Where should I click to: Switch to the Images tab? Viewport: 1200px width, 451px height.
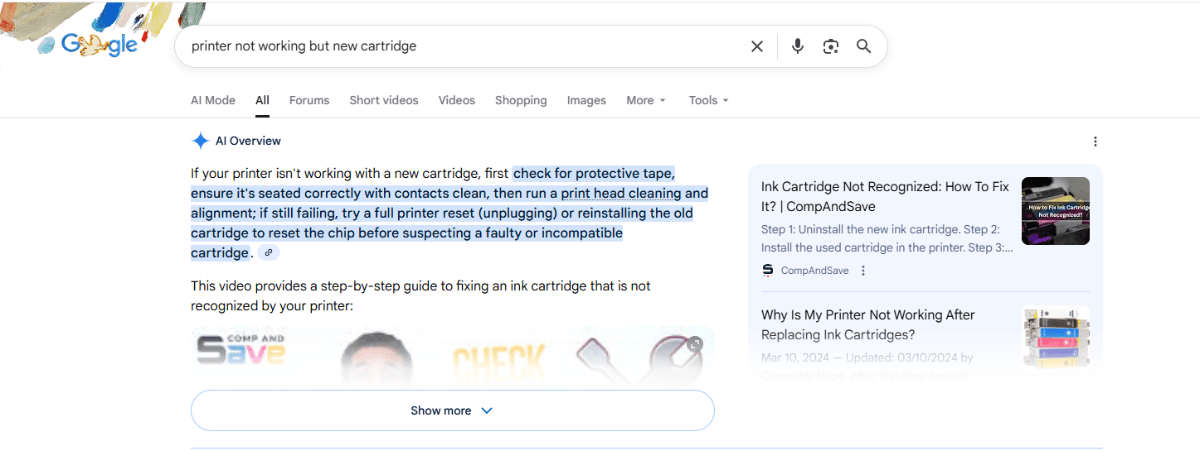pyautogui.click(x=586, y=100)
